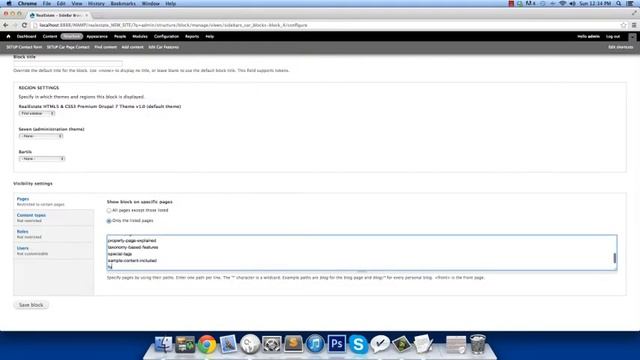
Task: Open the speech bubble checkmark app in dock
Action: tap(380, 344)
